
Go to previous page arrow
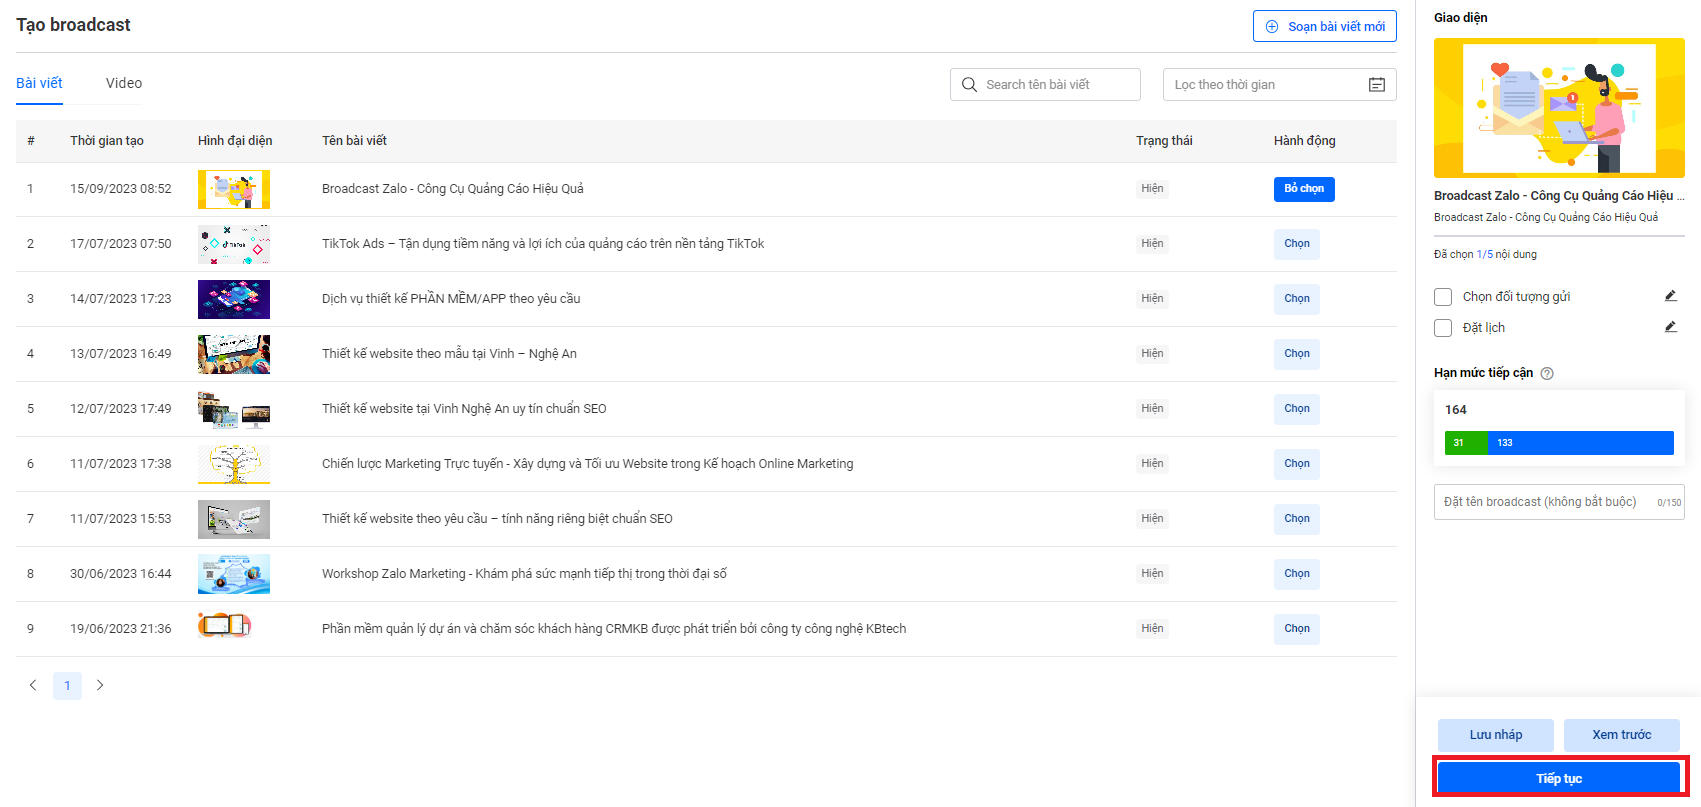click(x=33, y=685)
